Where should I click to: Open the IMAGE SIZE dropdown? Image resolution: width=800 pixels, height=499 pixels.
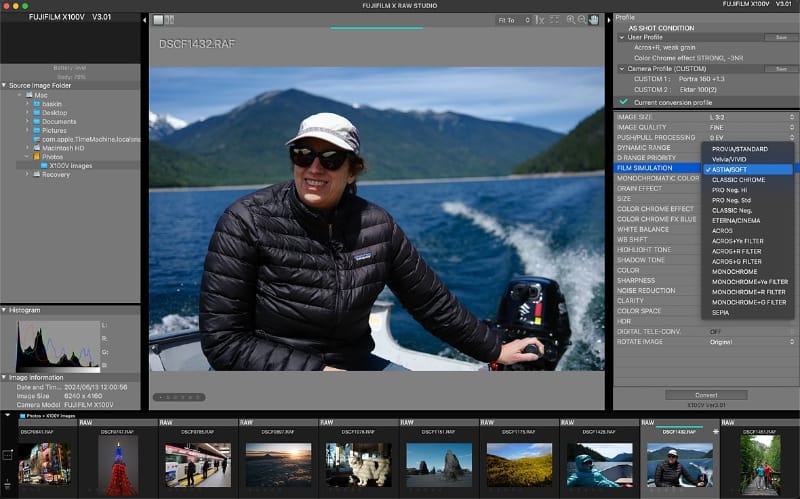coord(751,117)
